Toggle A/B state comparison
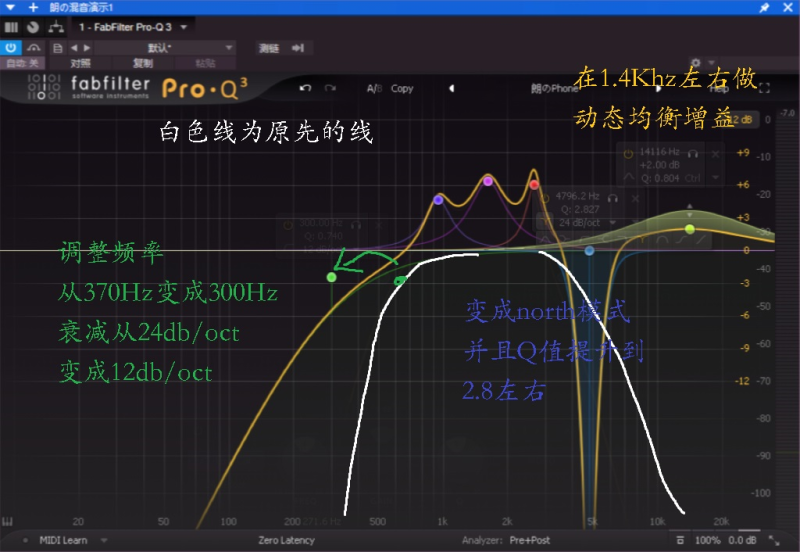The height and width of the screenshot is (552, 800). point(374,88)
